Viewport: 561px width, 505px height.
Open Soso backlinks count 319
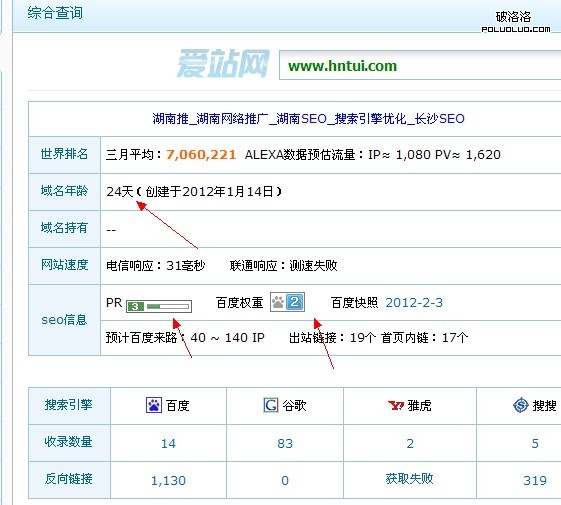(535, 480)
